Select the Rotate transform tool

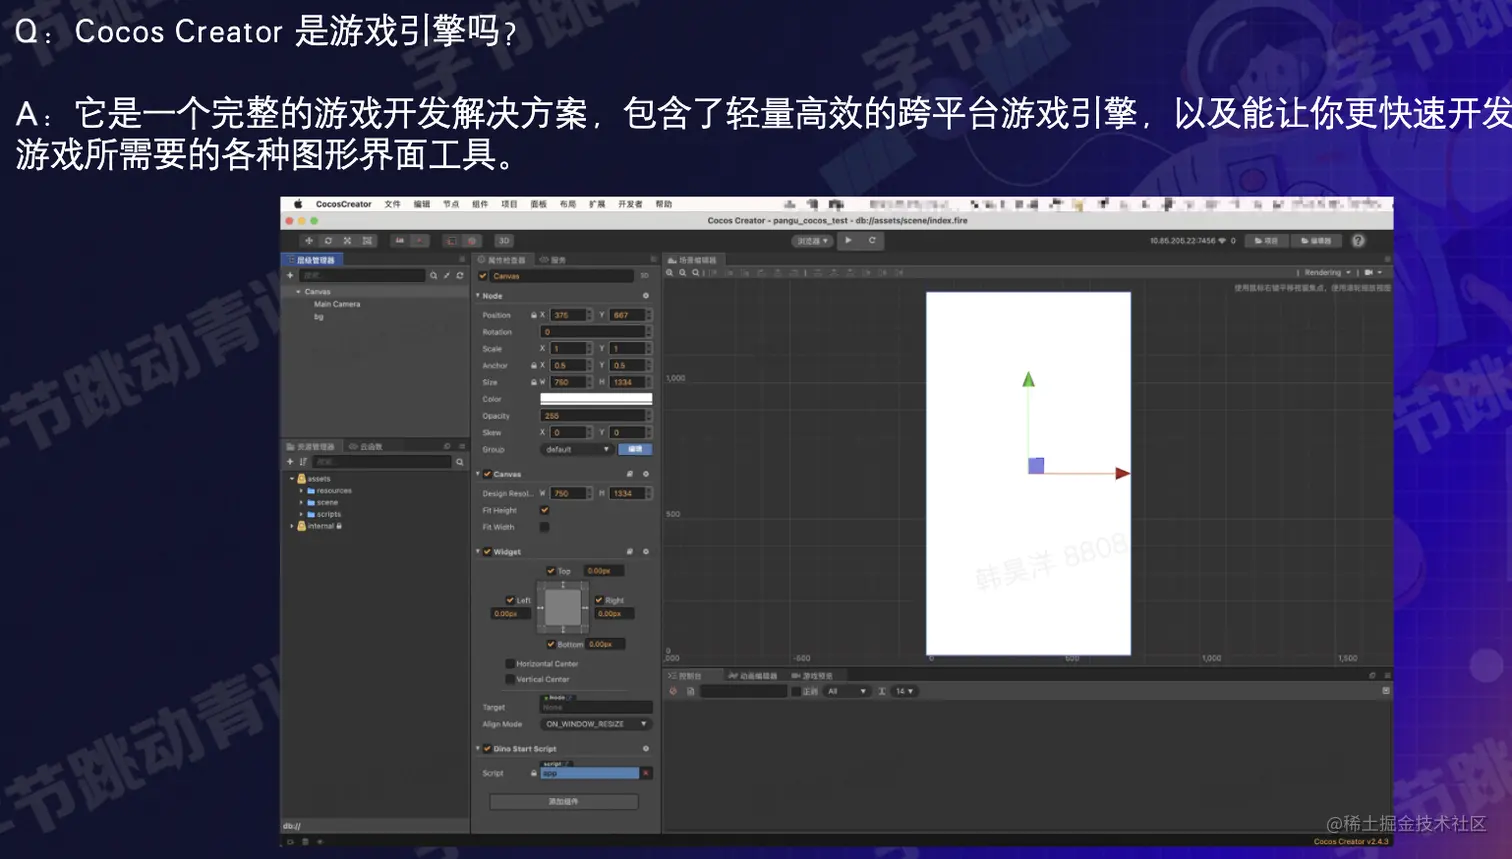(x=328, y=241)
